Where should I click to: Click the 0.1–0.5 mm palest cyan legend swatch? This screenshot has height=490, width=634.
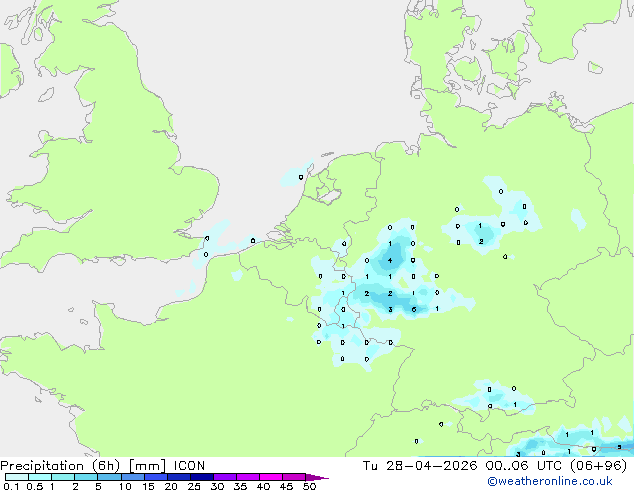click(x=17, y=477)
